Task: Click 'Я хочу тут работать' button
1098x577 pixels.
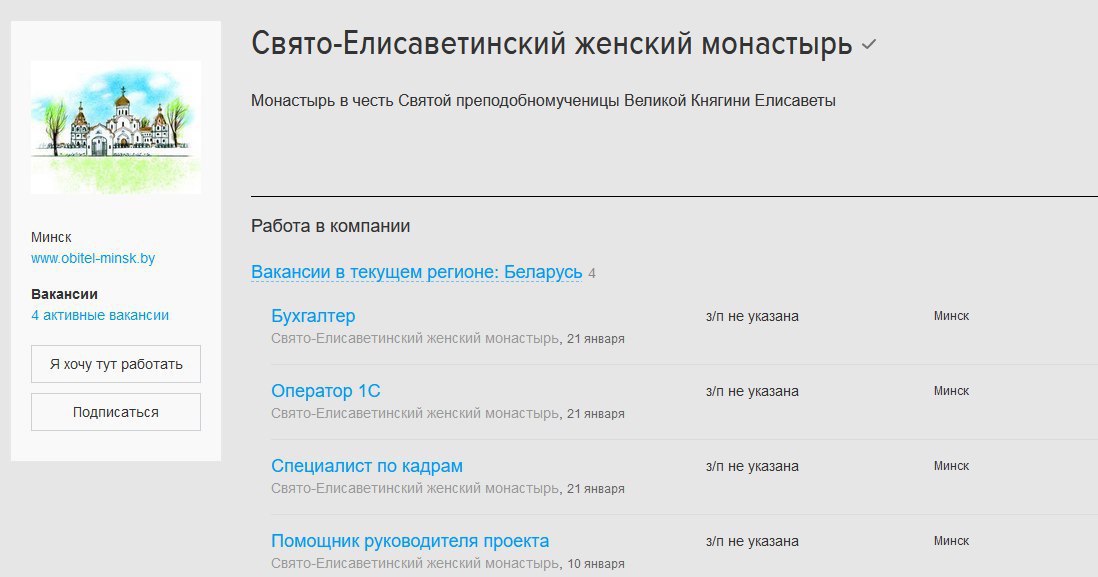Action: coord(116,364)
